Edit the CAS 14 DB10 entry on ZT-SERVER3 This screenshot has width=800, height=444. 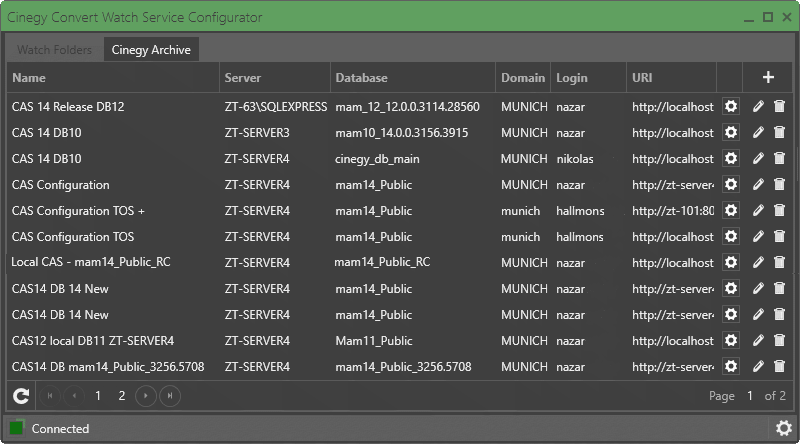758,132
